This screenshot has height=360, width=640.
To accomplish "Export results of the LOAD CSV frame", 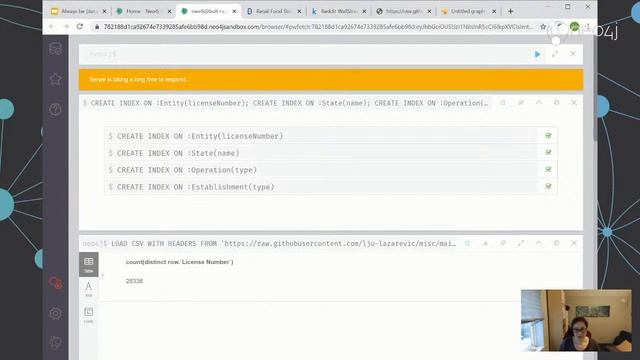I will (485, 243).
